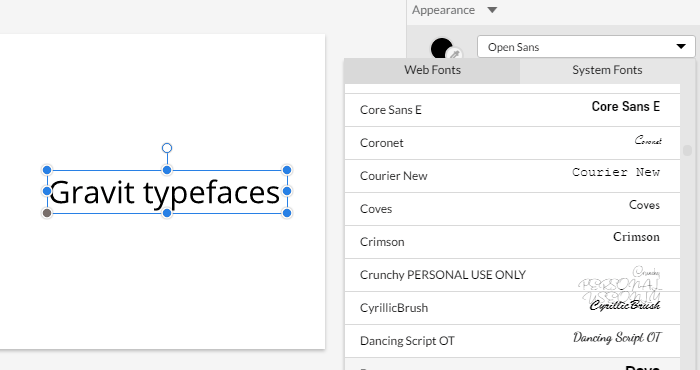Collapse the Appearance section arrow
This screenshot has height=370, width=700.
pyautogui.click(x=492, y=10)
